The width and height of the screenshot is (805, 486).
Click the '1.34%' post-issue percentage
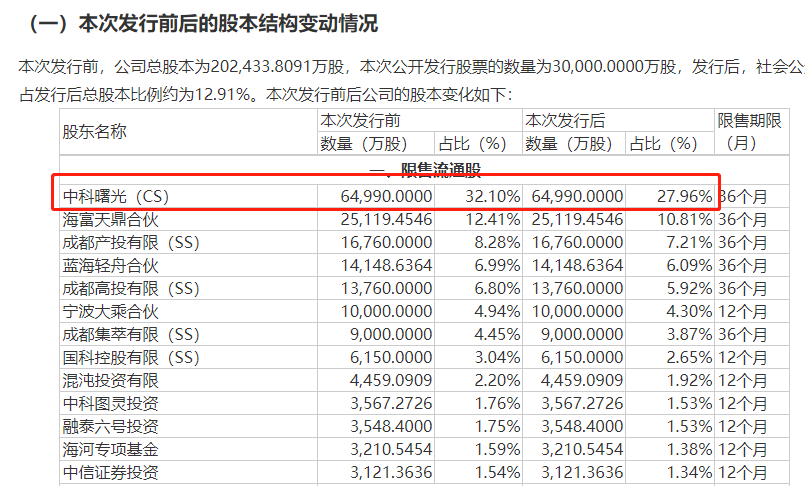coord(689,473)
